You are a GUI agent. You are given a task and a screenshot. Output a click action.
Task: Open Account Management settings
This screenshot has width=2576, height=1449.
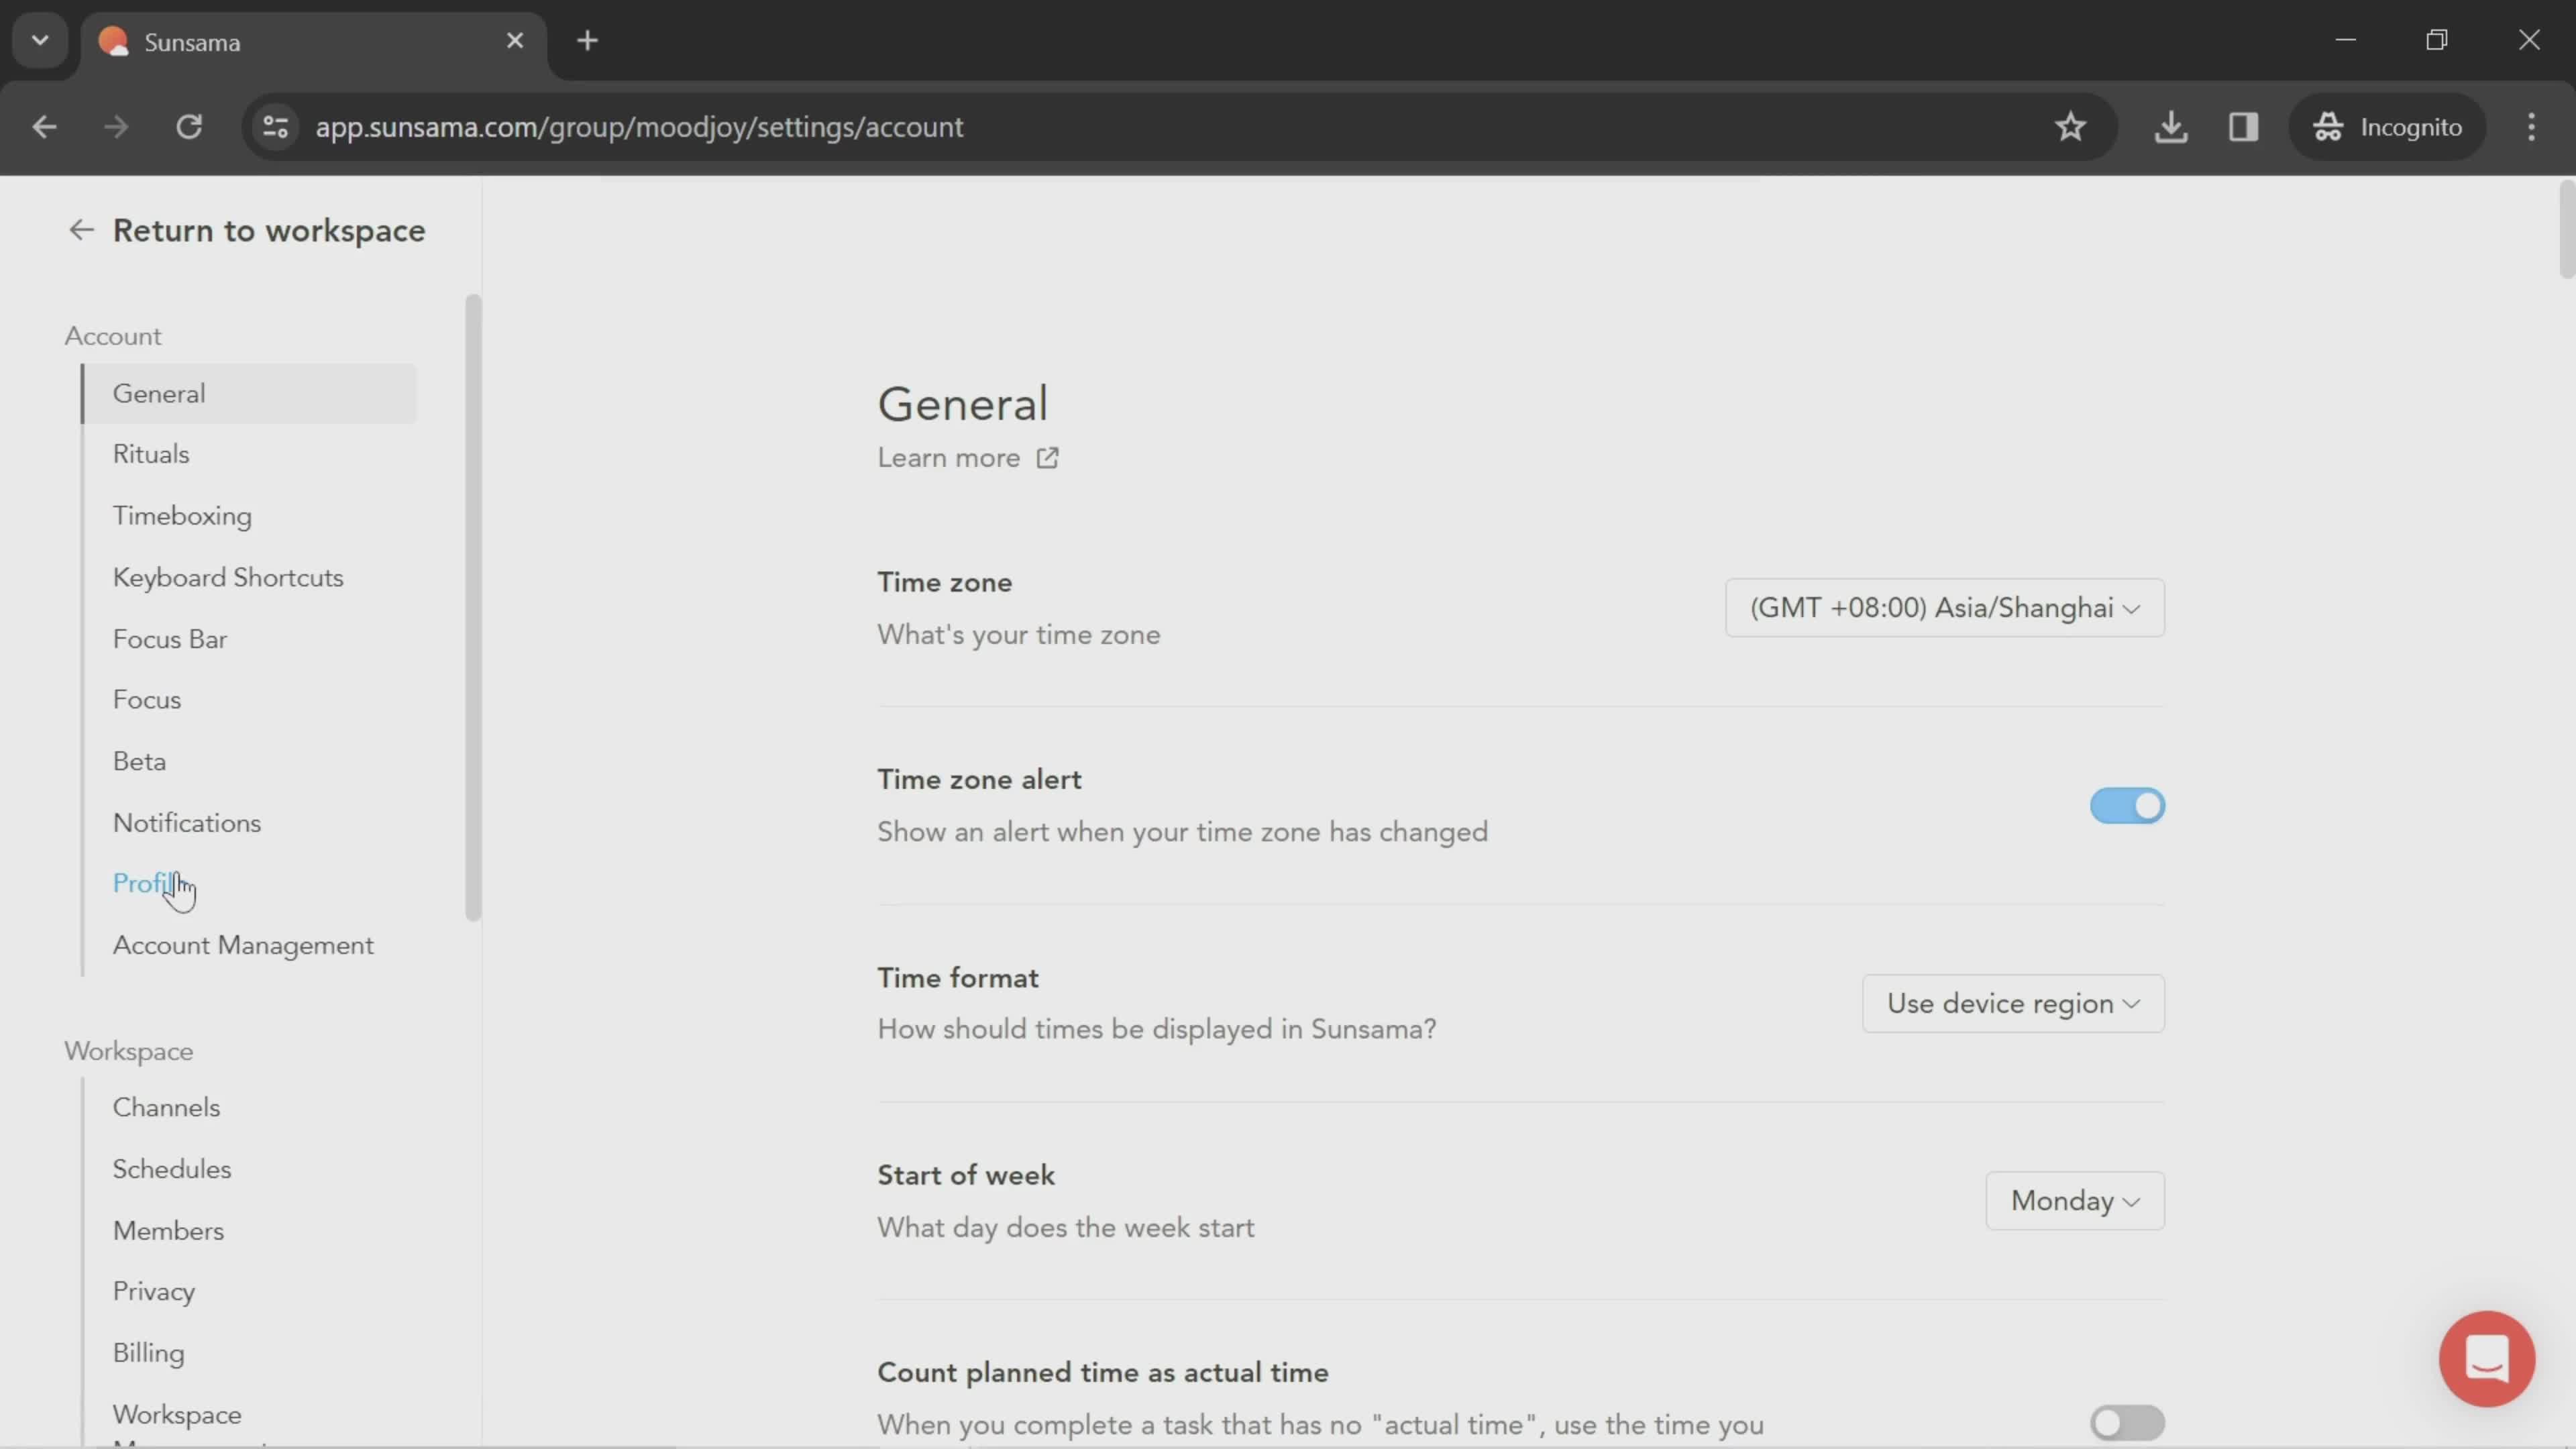[x=242, y=945]
